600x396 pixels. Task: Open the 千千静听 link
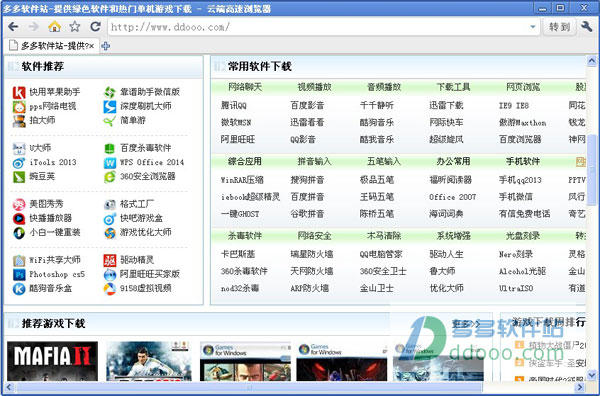click(377, 105)
